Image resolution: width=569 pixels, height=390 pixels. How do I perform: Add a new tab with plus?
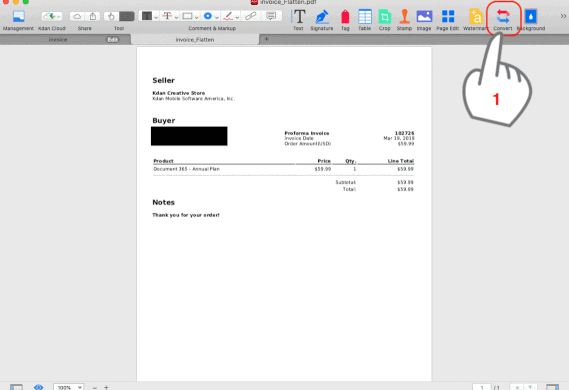coord(266,39)
